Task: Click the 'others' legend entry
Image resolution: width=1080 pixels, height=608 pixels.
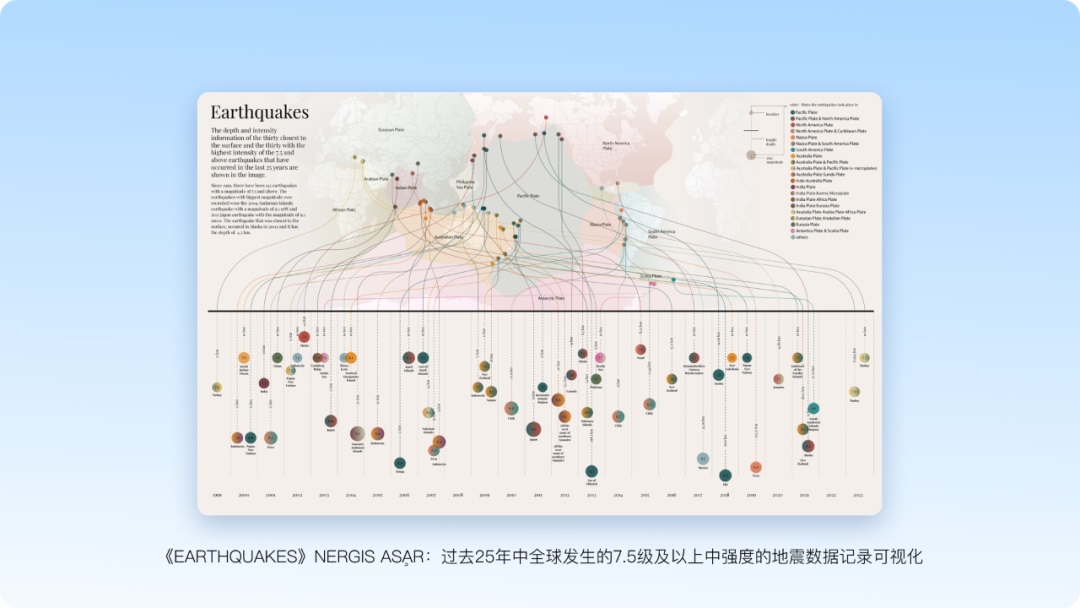Action: [x=799, y=237]
